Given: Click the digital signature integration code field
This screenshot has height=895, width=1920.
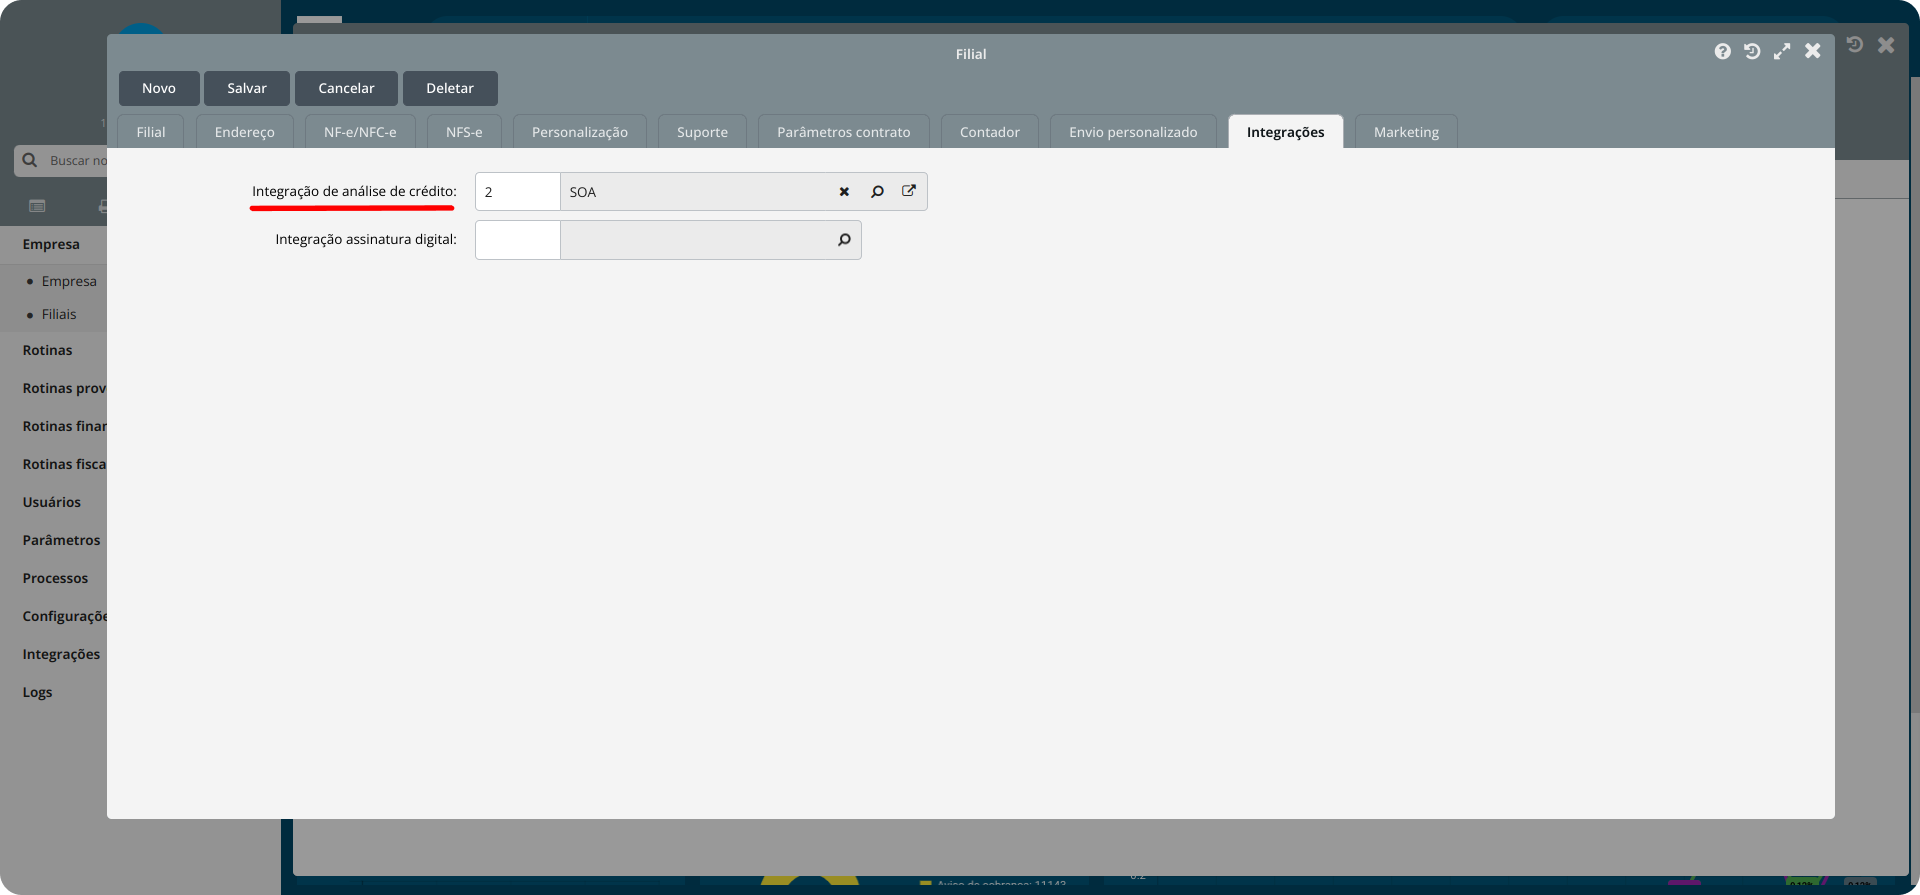Looking at the screenshot, I should click(x=518, y=240).
